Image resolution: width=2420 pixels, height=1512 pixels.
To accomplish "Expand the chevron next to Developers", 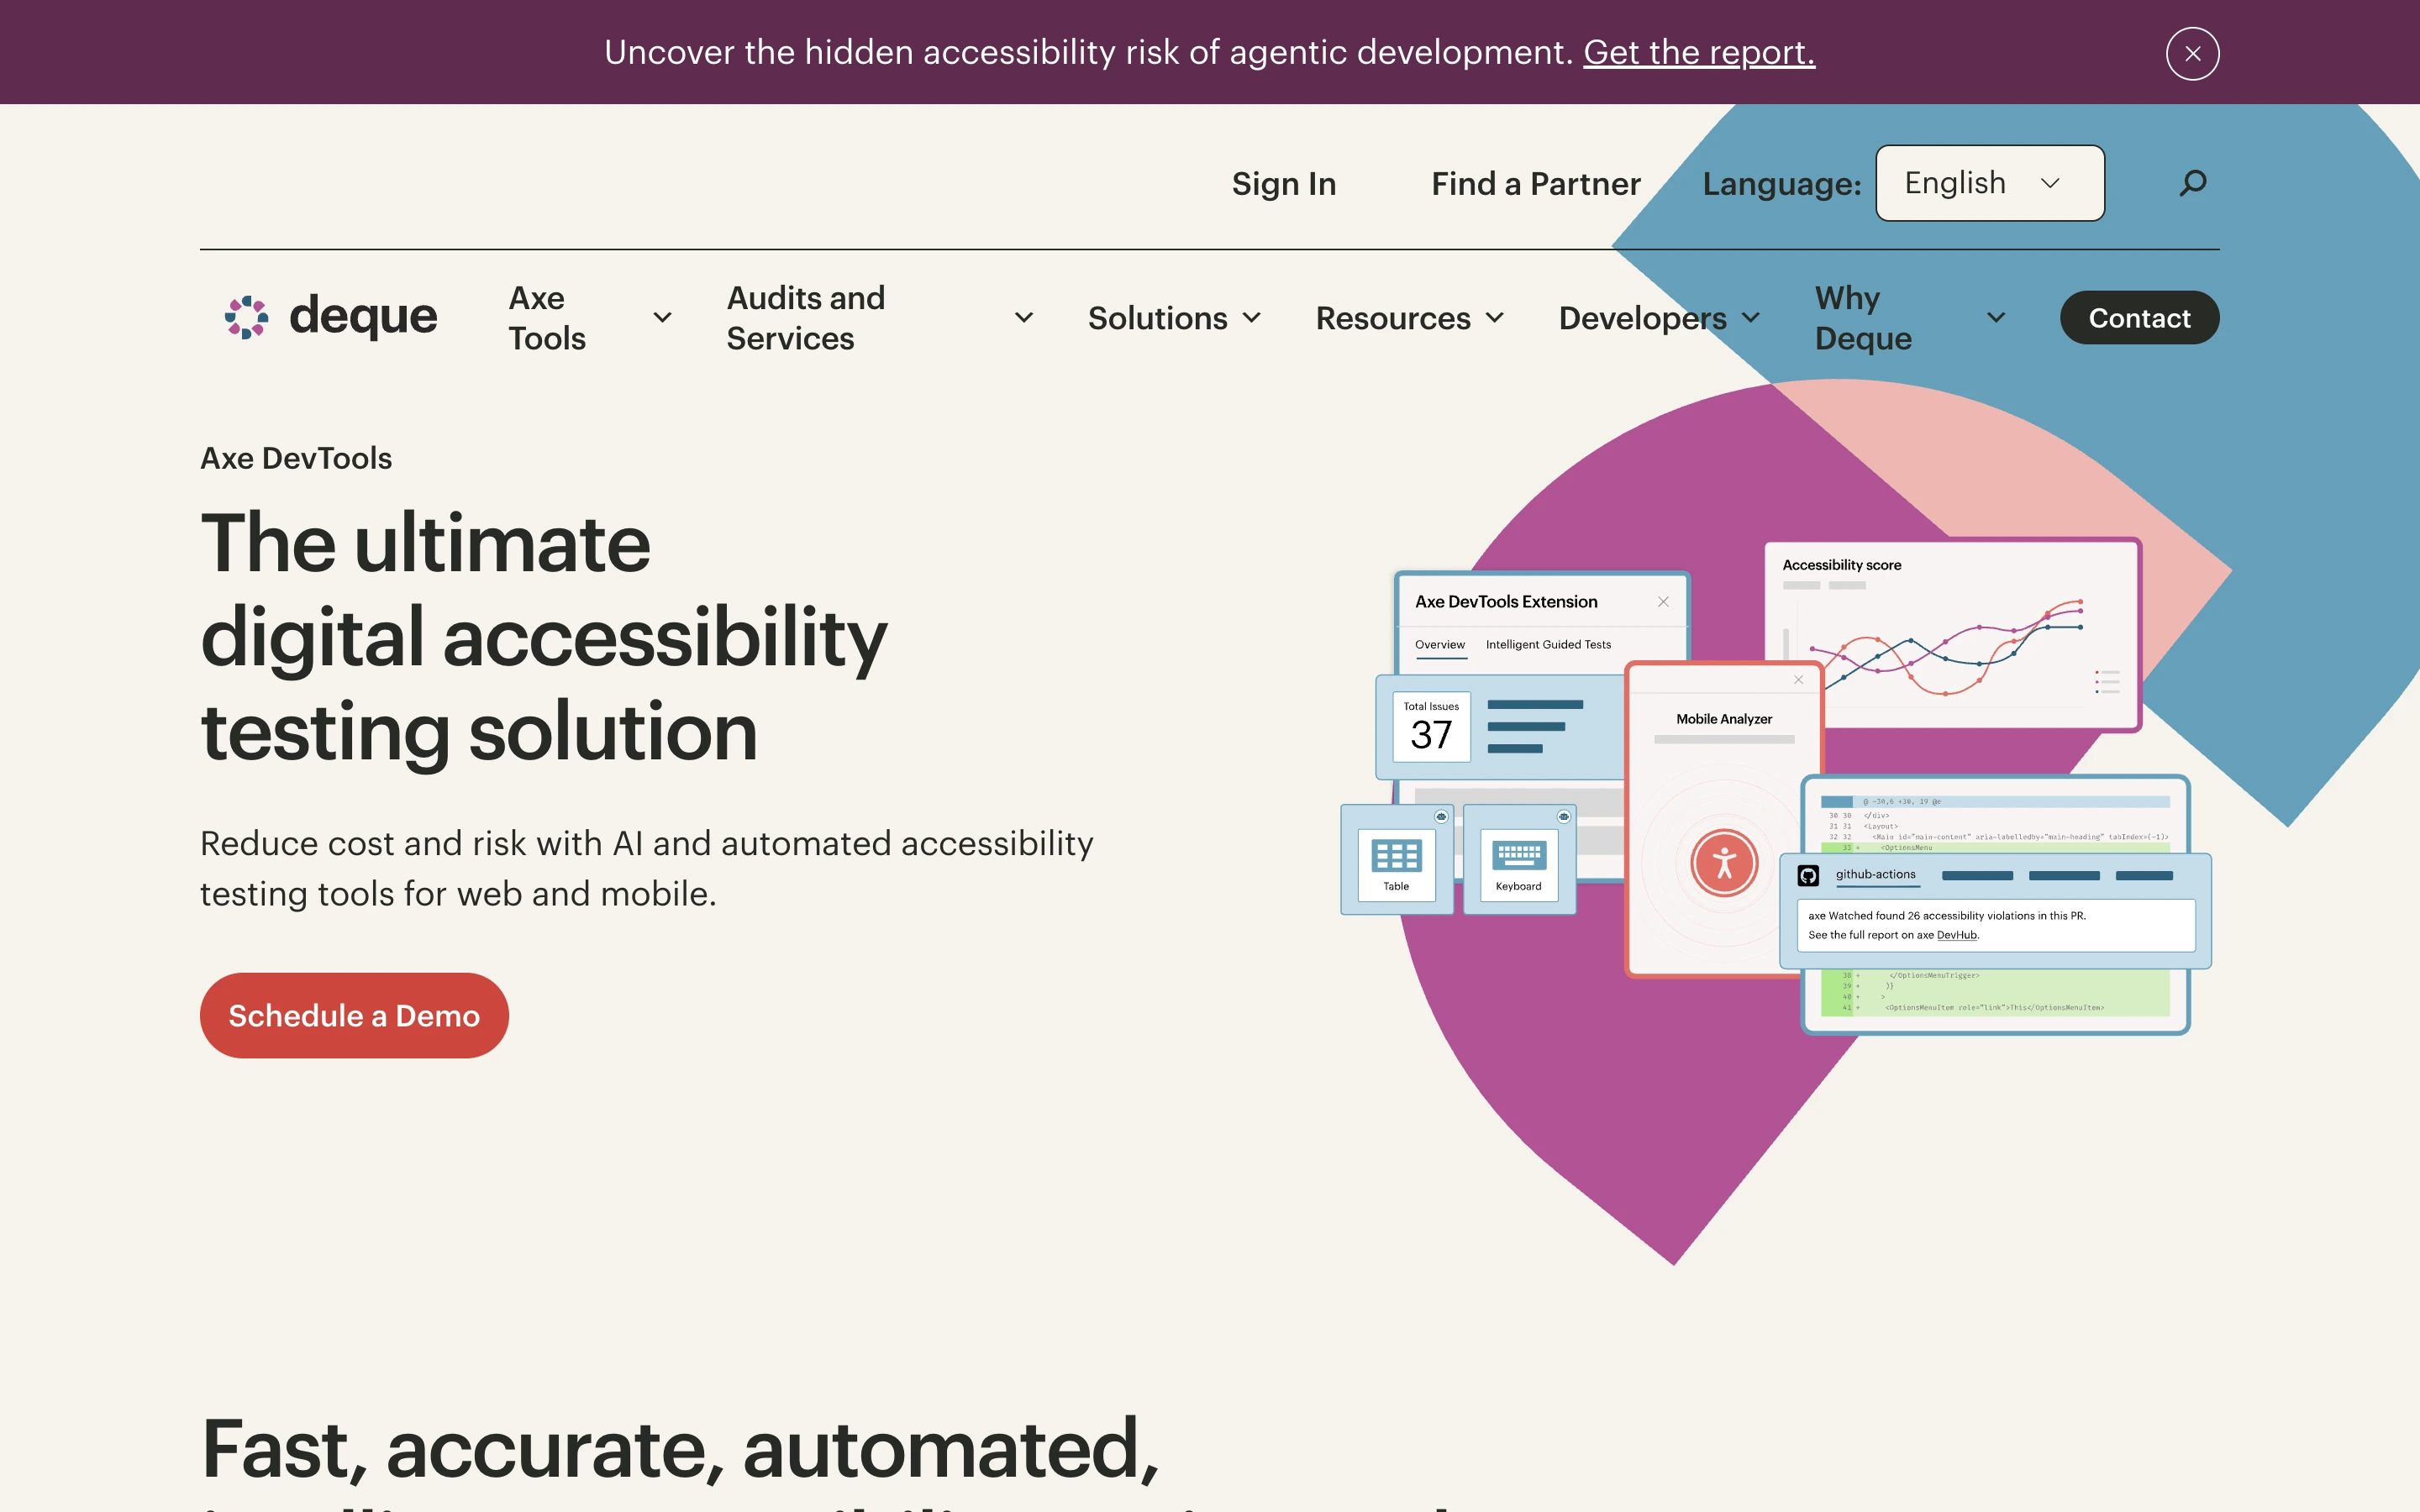I will point(1750,318).
